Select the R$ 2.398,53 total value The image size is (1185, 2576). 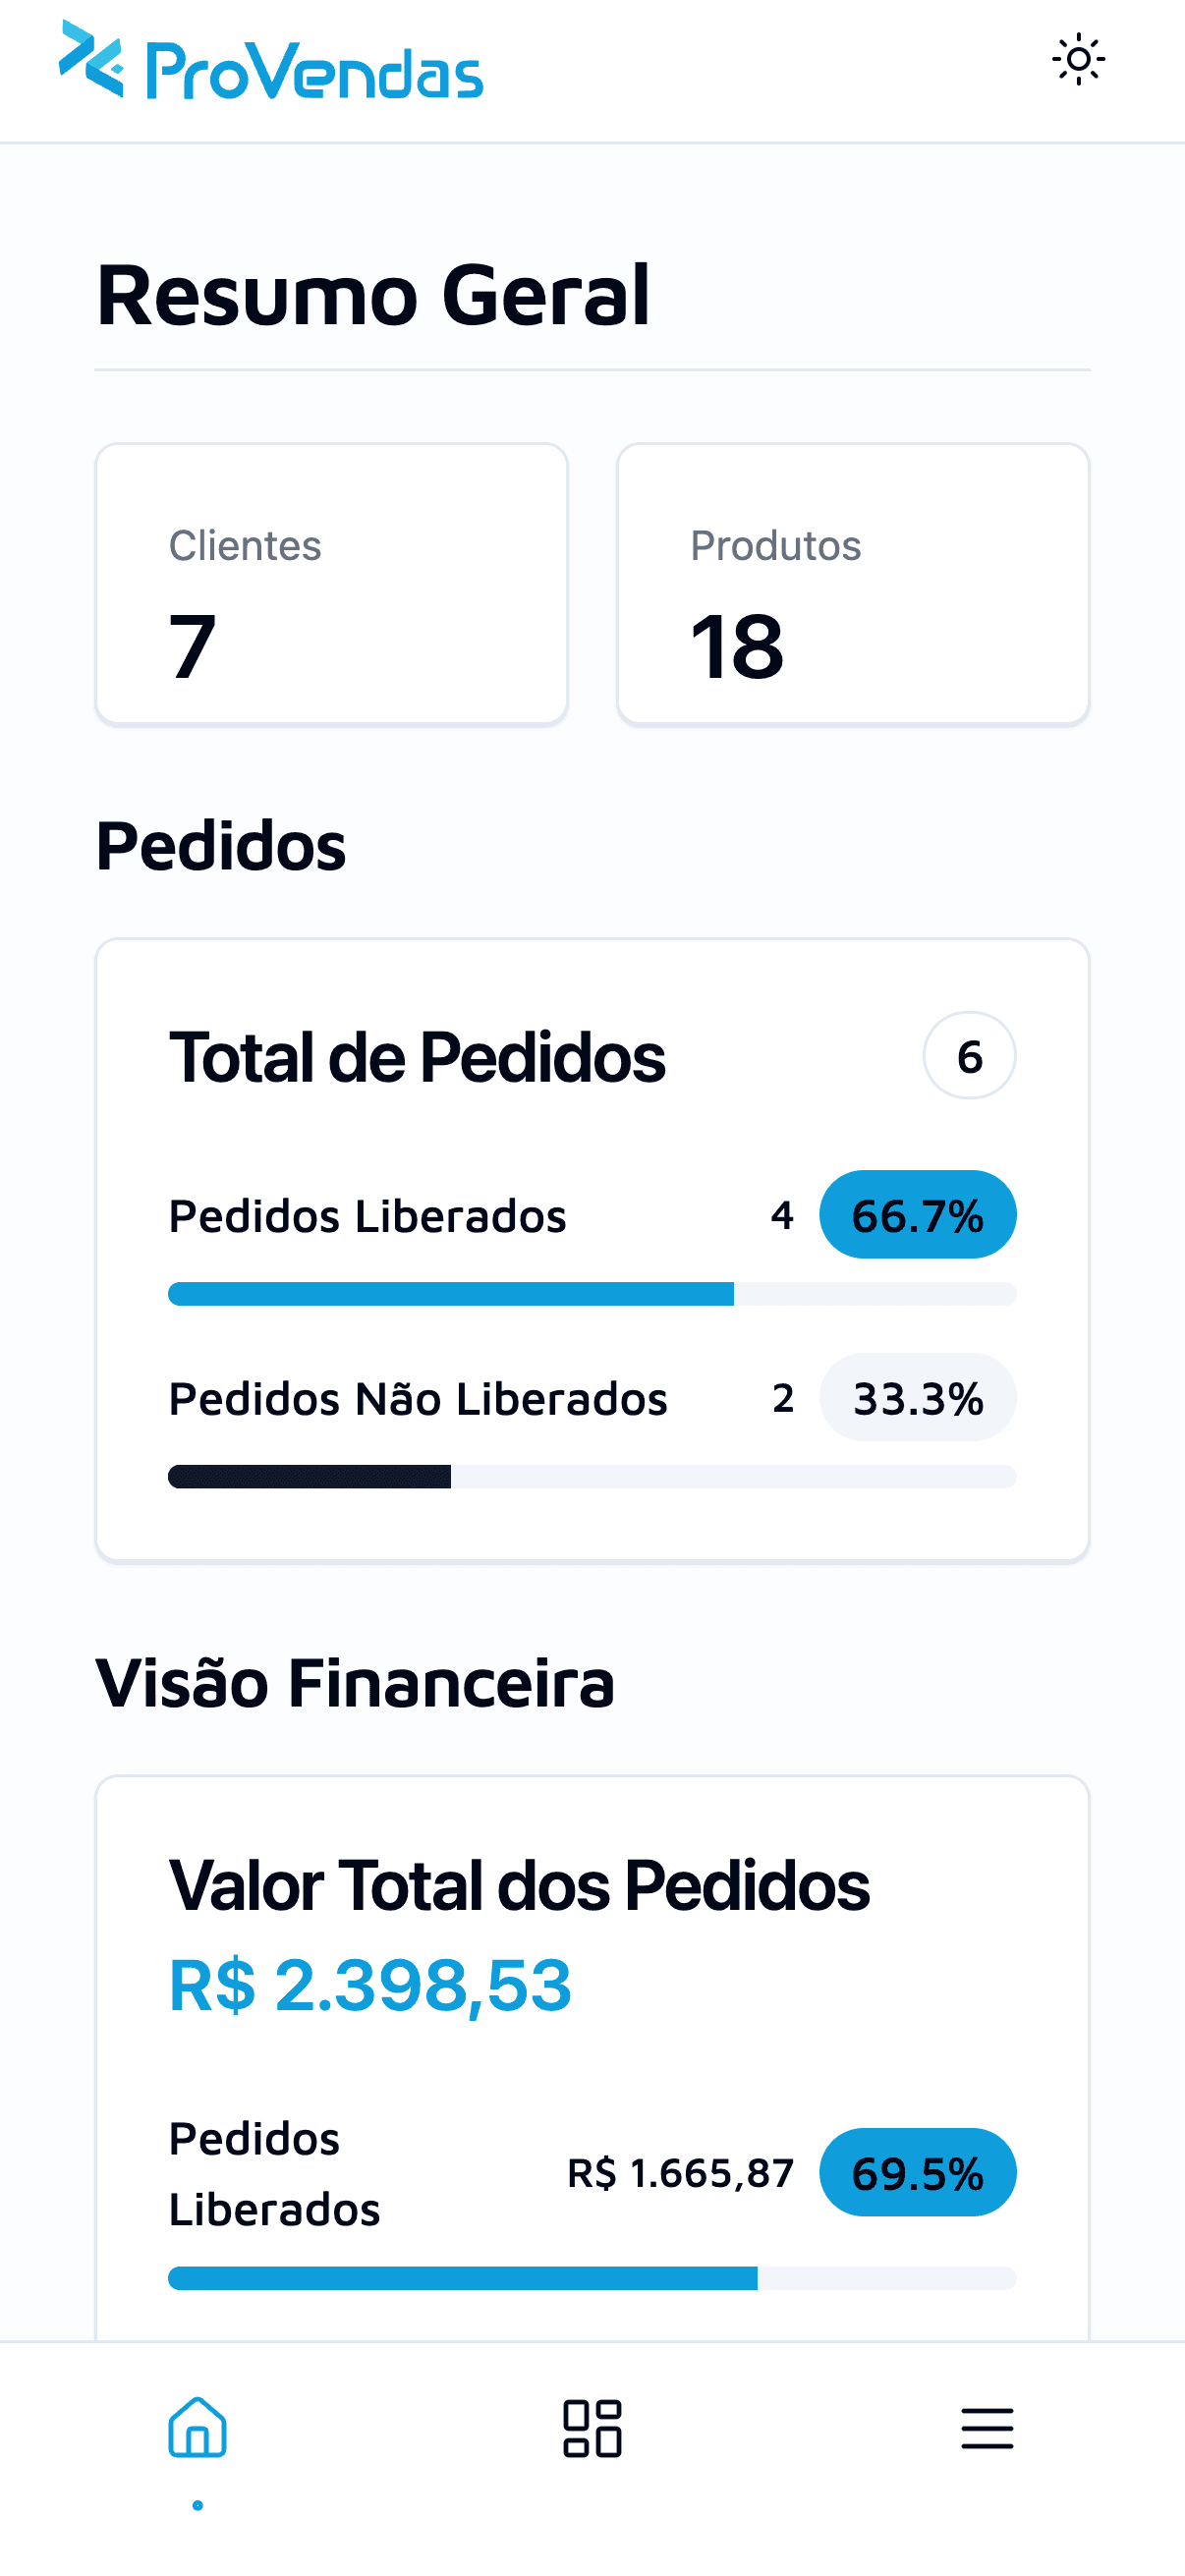tap(370, 1985)
